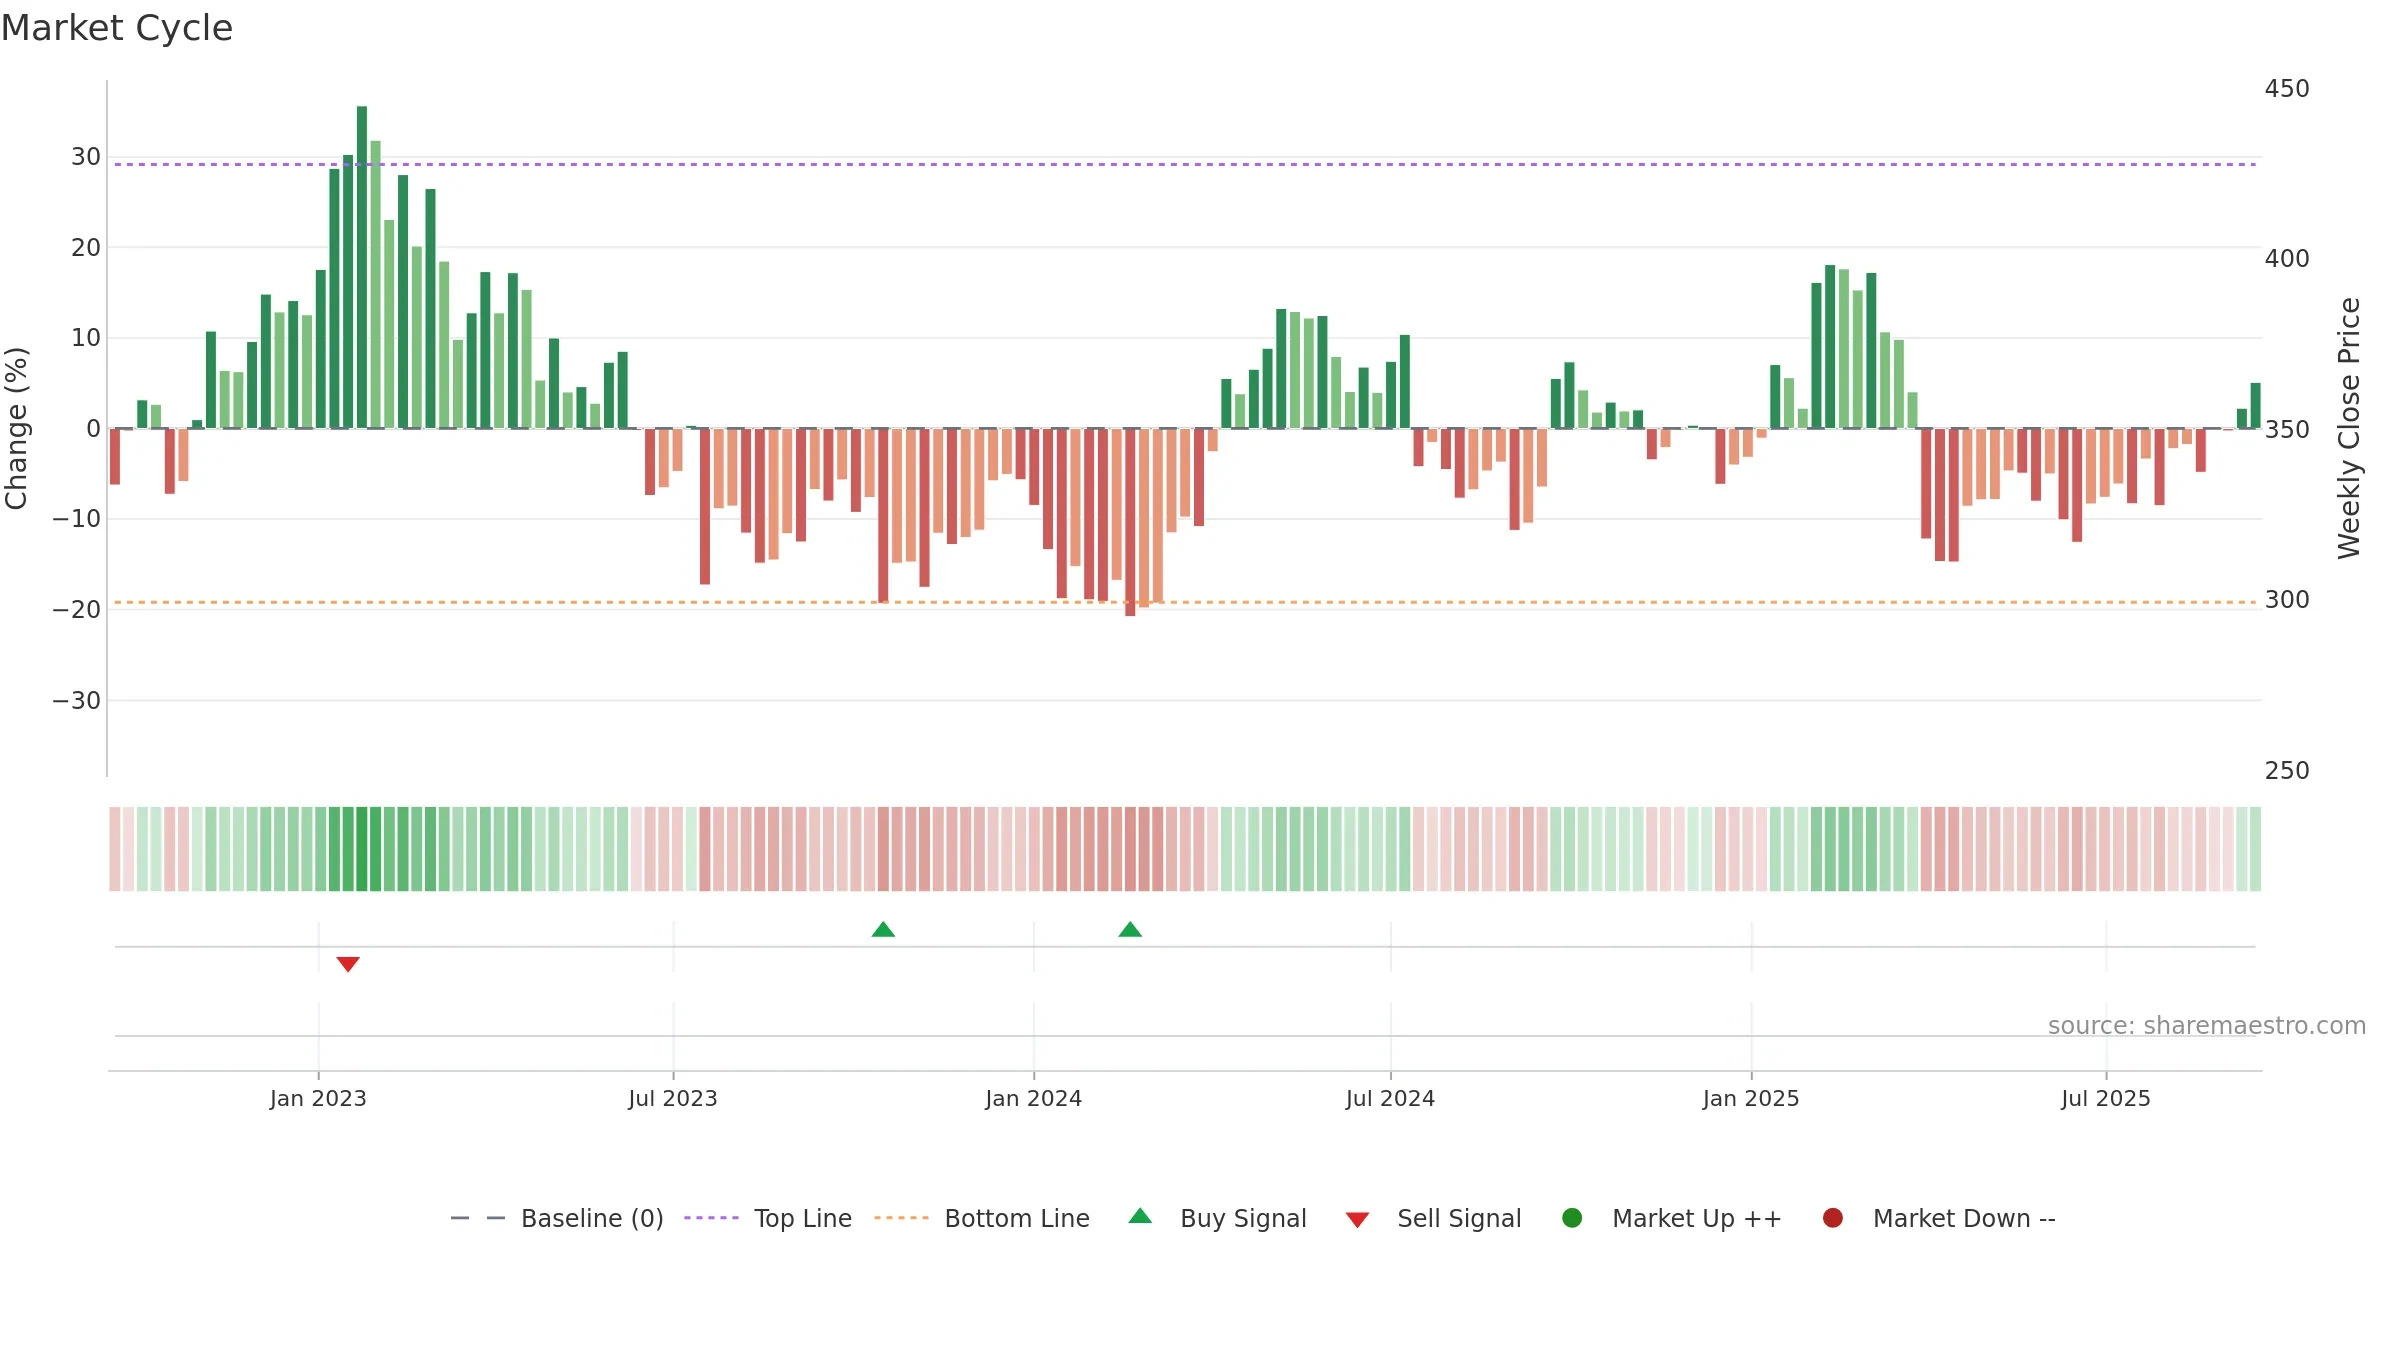The width and height of the screenshot is (2400, 1350).
Task: Select the second green buy signal marker after Jan 2024
Action: 1130,929
